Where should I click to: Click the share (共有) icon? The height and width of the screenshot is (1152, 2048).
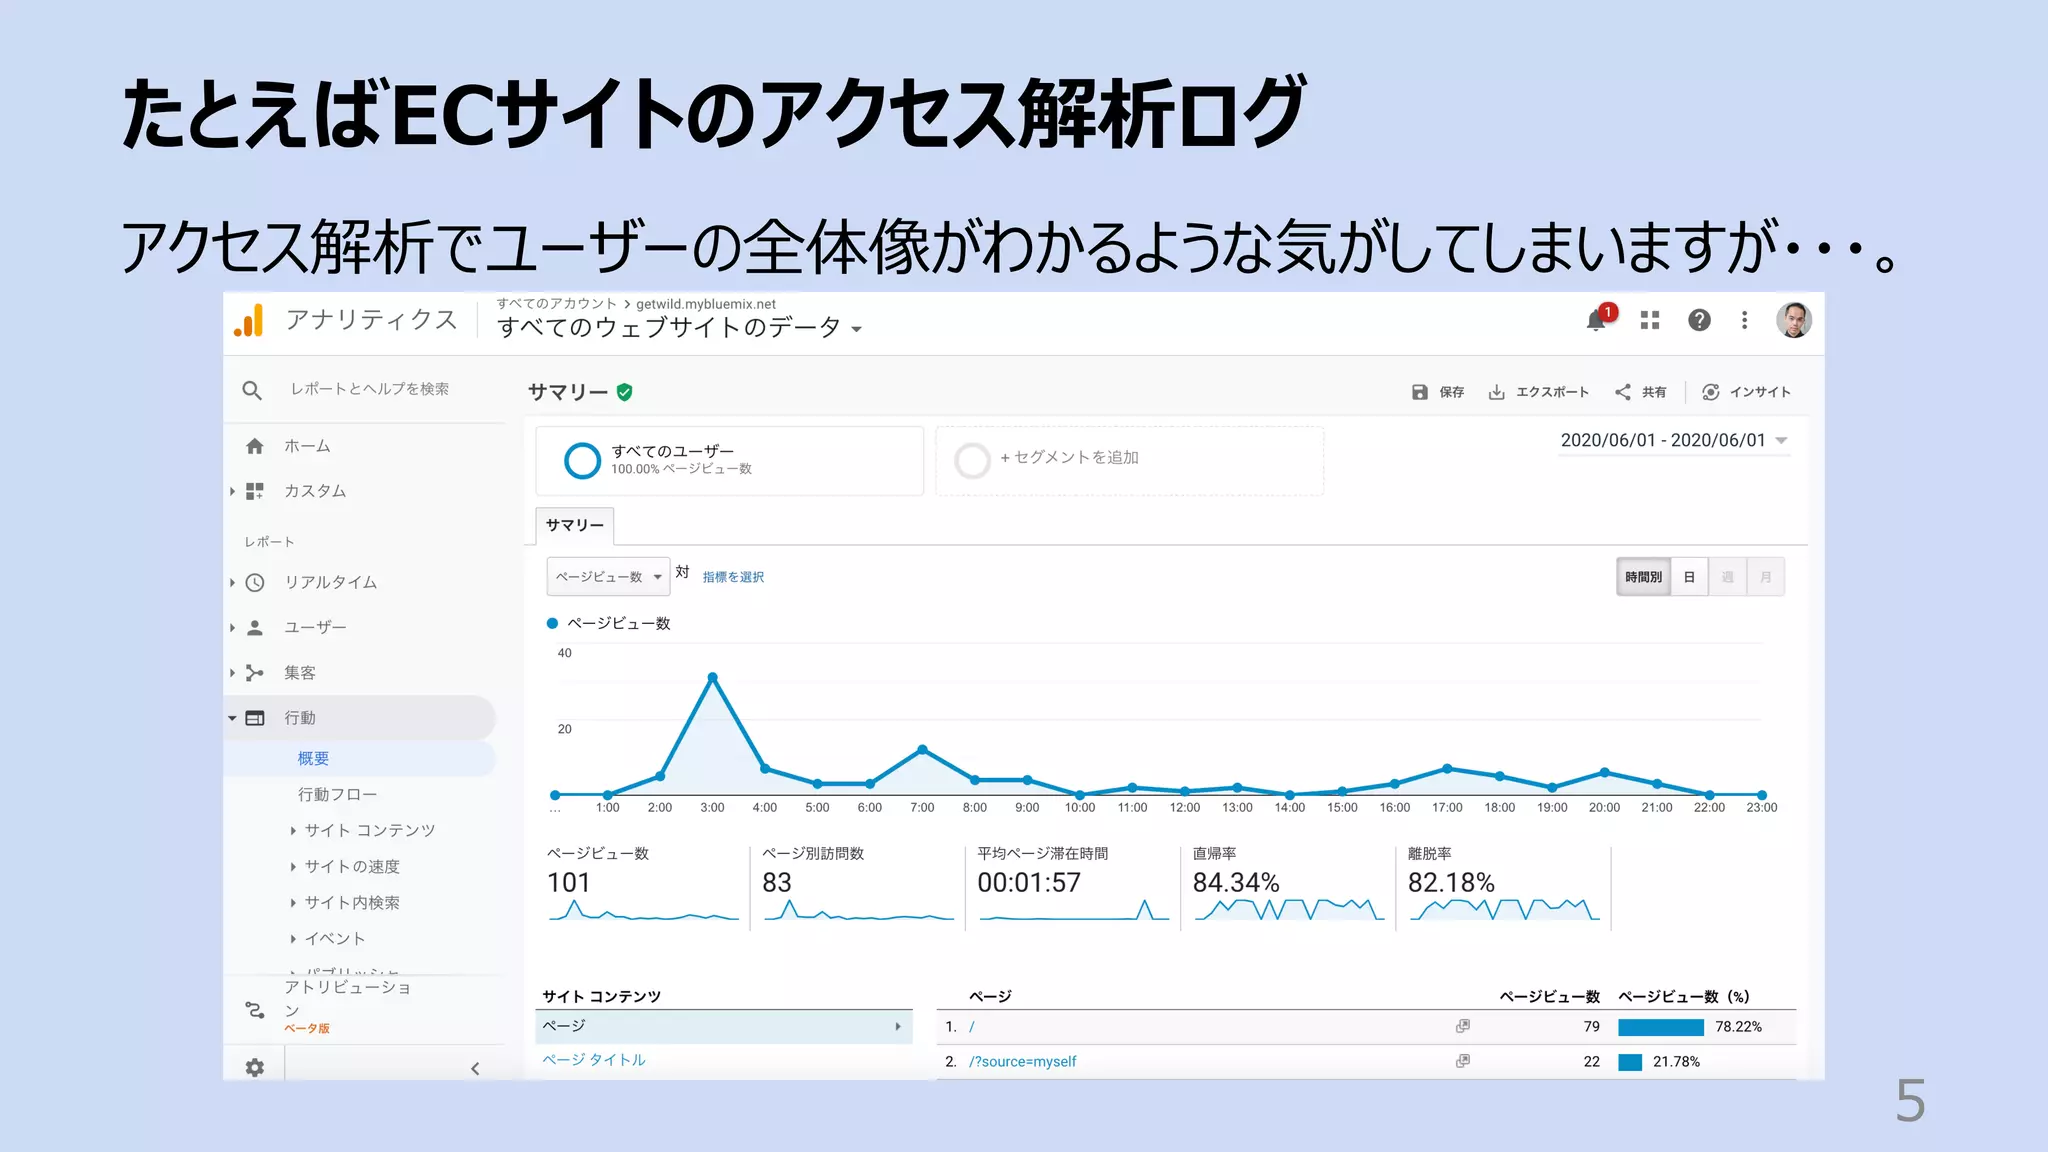pos(1623,392)
